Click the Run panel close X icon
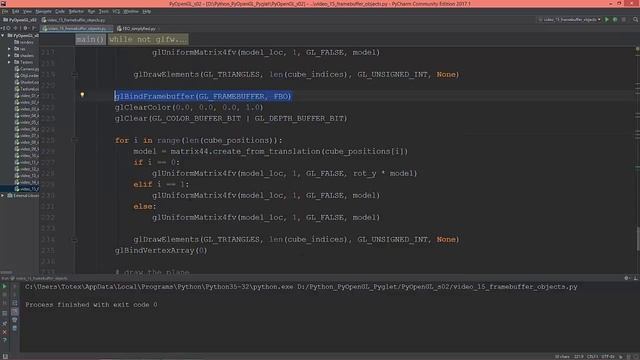The height and width of the screenshot is (360, 640). (x=4, y=332)
